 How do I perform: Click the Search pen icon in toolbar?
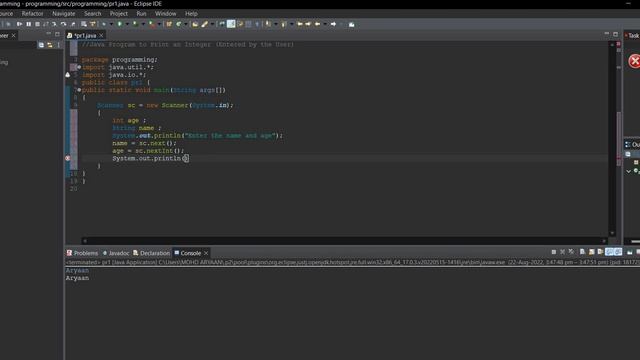[x=204, y=24]
